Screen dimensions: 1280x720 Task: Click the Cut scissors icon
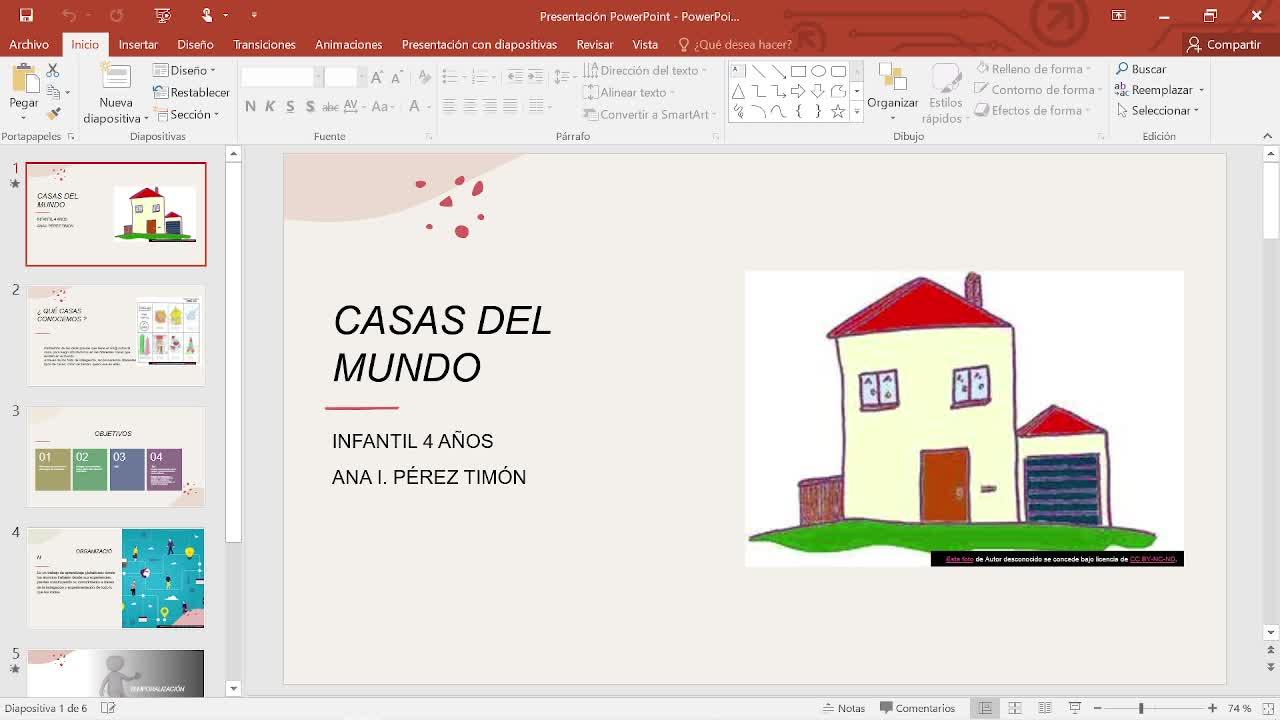(53, 70)
